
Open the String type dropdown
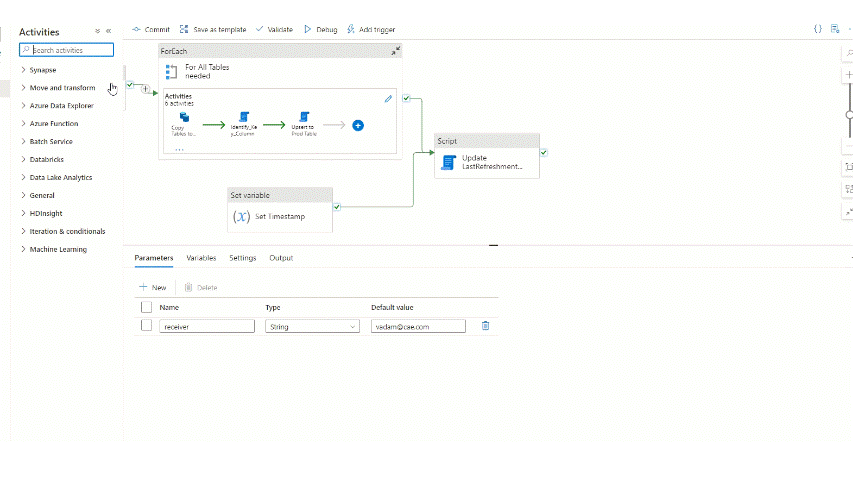(312, 326)
